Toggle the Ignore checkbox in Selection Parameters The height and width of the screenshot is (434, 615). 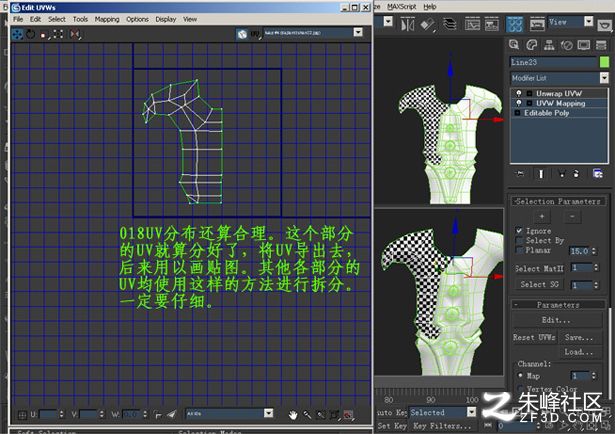pos(519,231)
